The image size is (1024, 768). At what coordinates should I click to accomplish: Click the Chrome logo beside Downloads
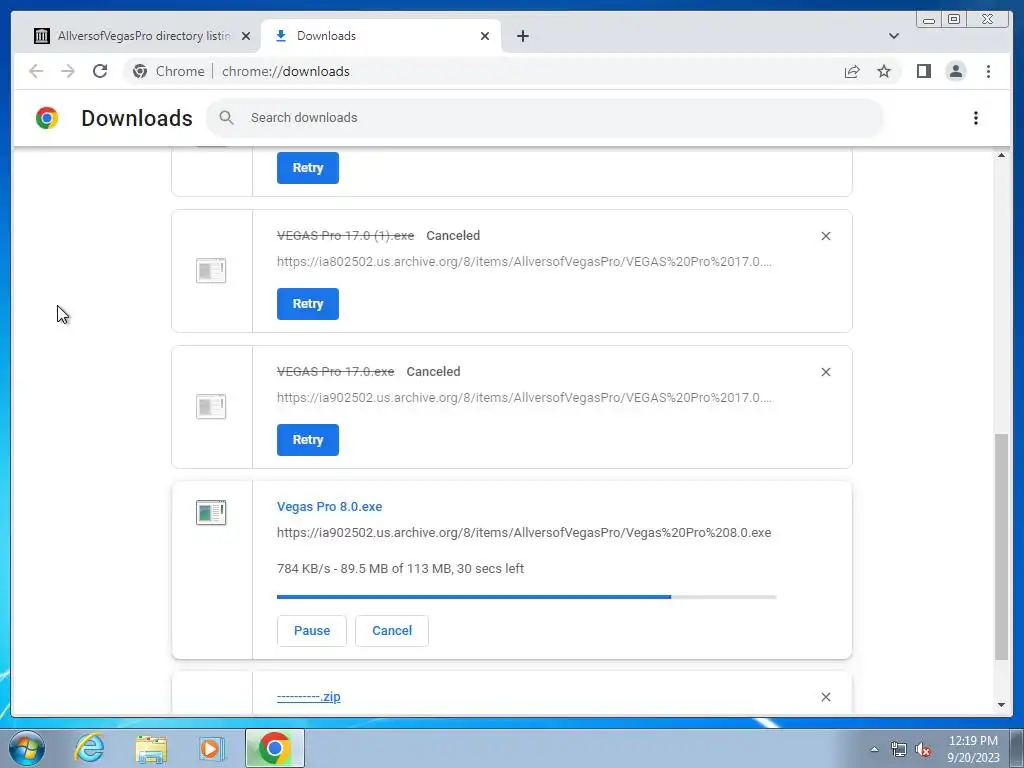(x=47, y=118)
